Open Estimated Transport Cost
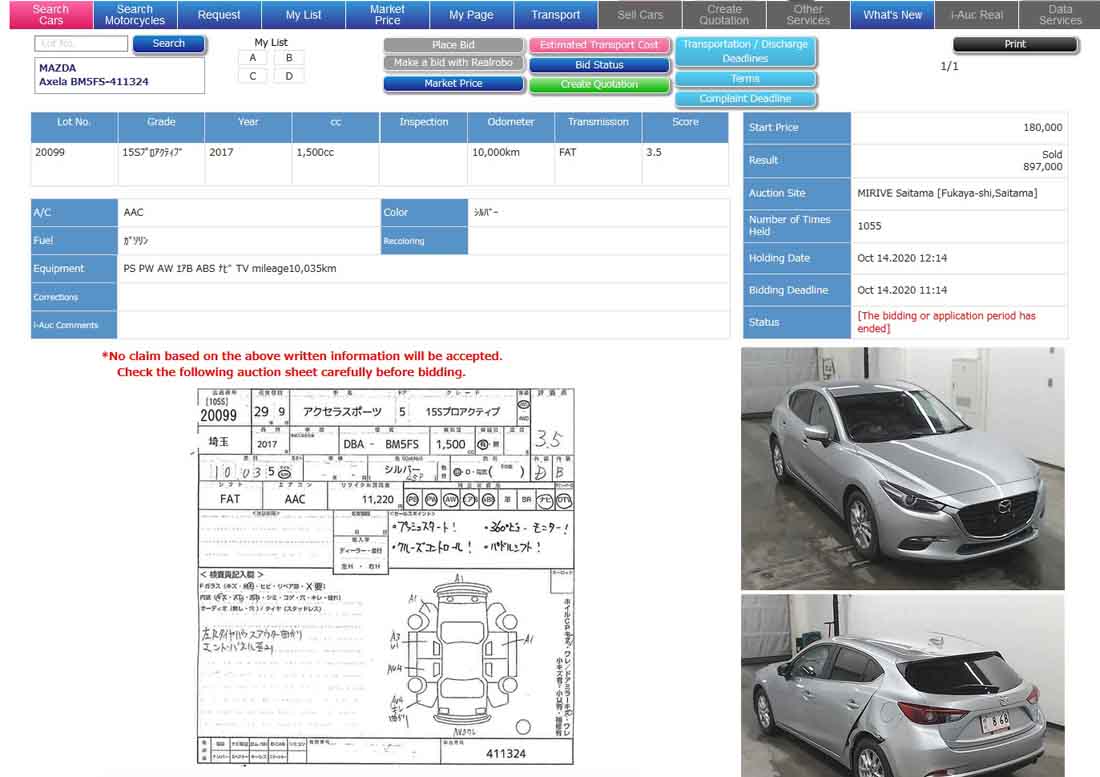Viewport: 1100px width, 777px height. (x=600, y=45)
